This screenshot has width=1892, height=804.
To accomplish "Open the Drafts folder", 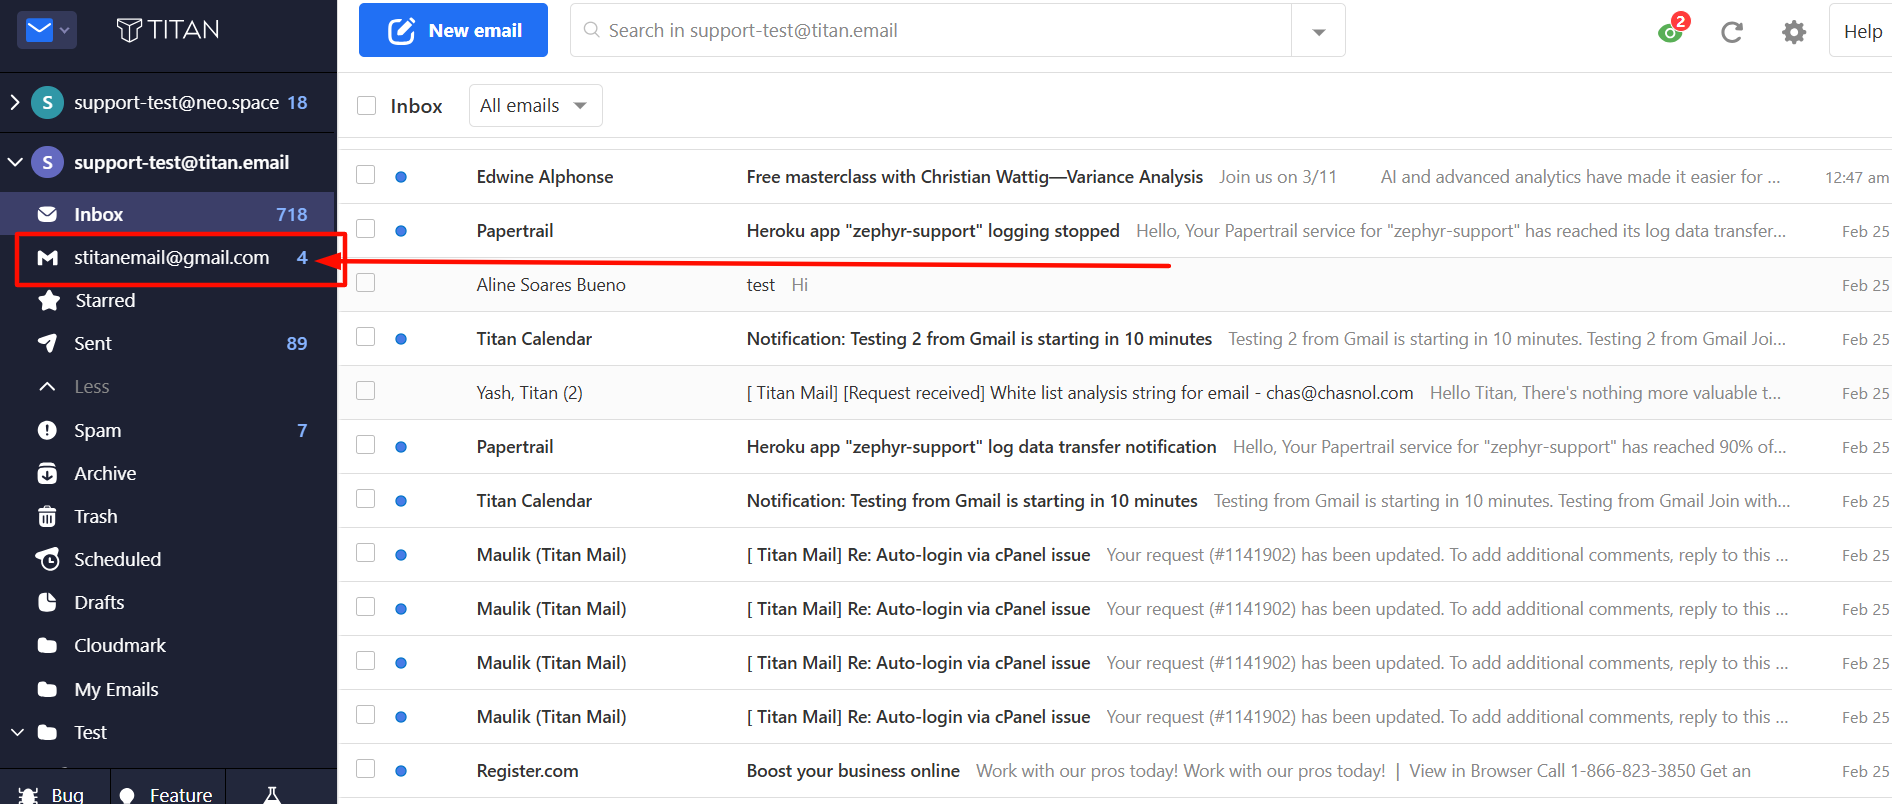I will click(168, 602).
